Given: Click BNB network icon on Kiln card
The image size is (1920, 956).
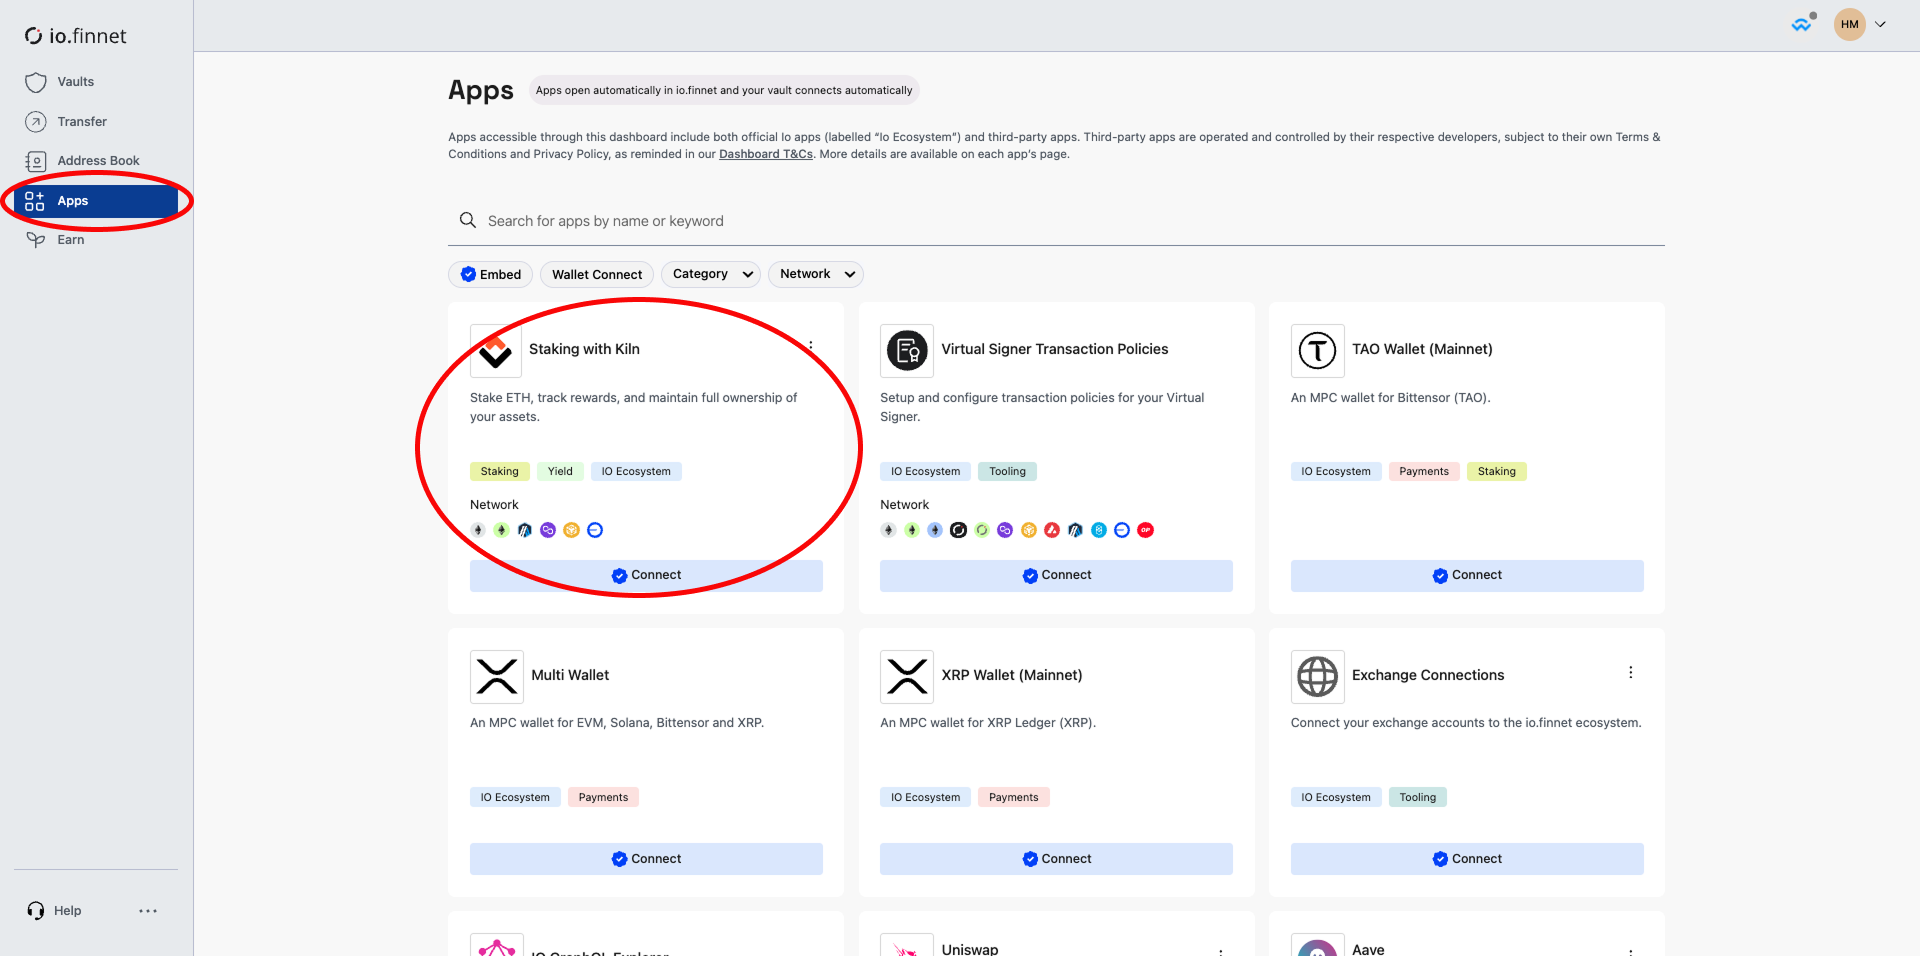Looking at the screenshot, I should [571, 530].
